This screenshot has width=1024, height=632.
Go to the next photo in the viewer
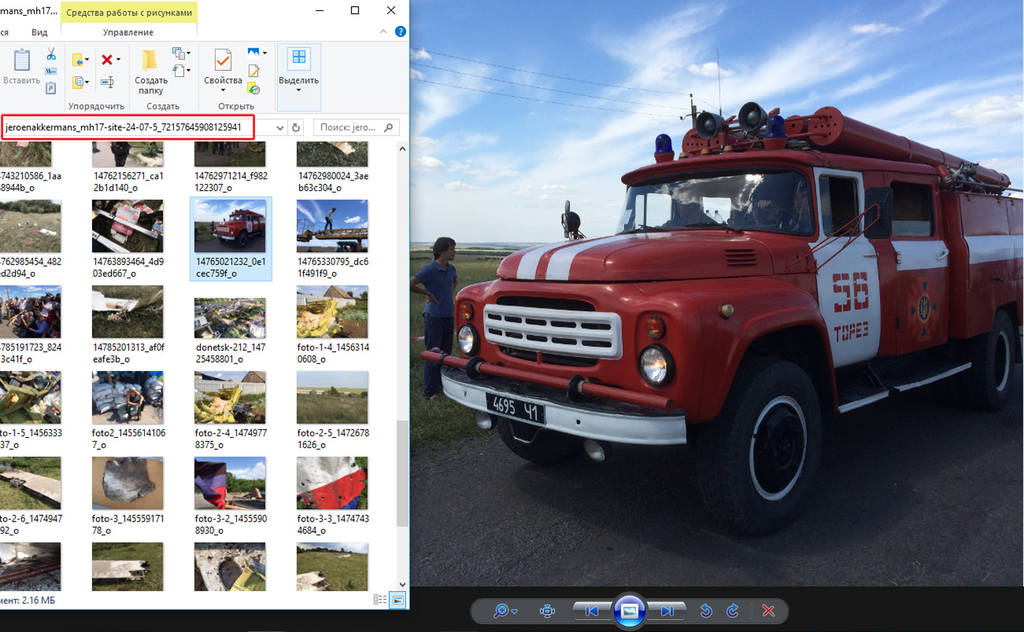(667, 611)
